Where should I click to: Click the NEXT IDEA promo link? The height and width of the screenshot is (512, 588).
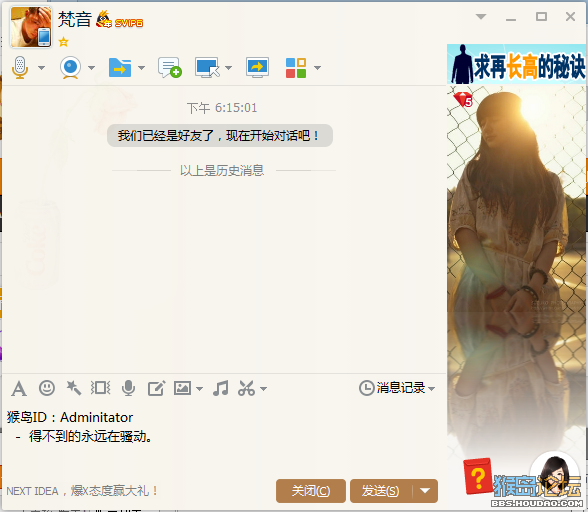(x=82, y=491)
